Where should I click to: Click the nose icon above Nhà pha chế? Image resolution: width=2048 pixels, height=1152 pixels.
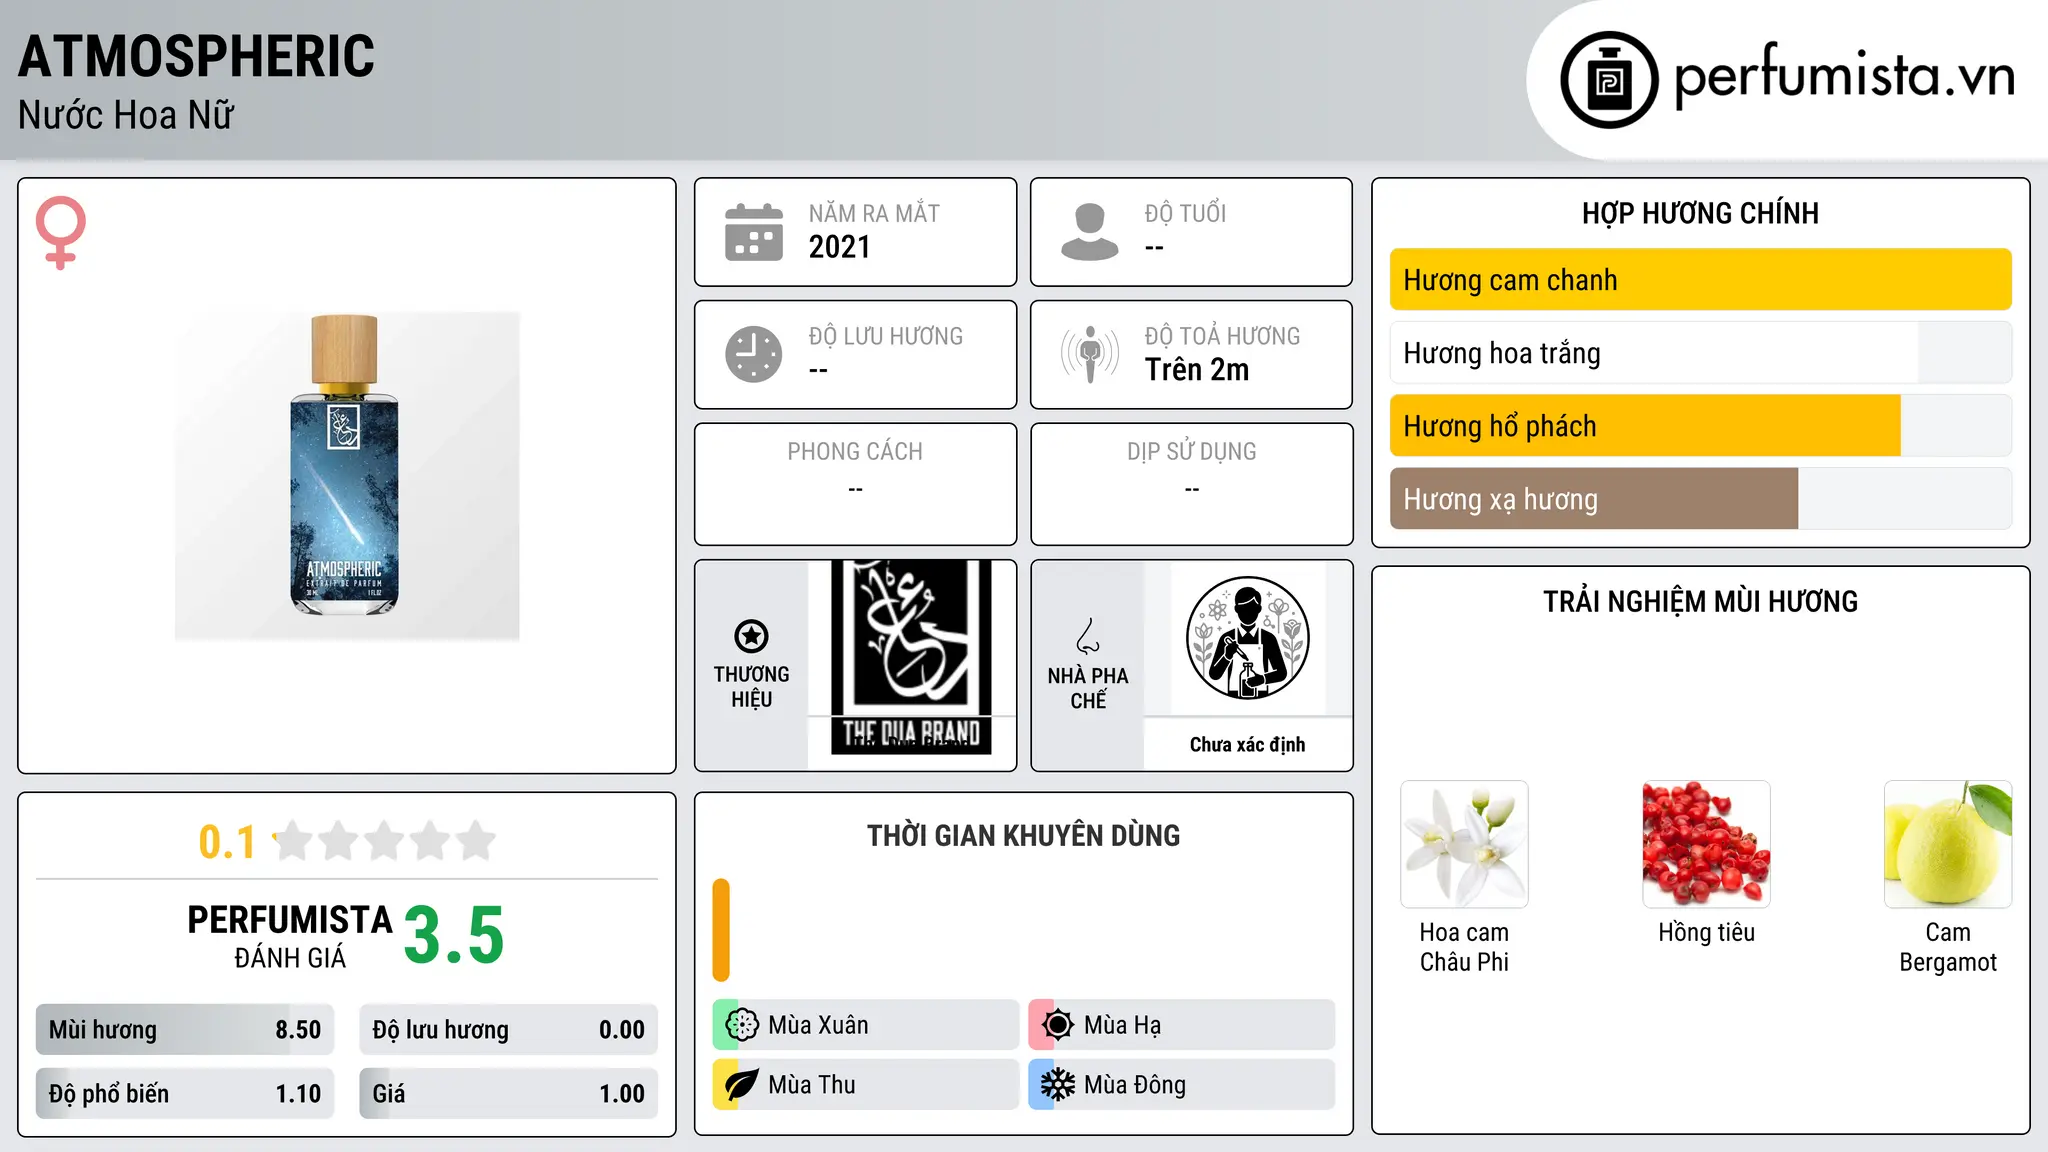pos(1088,636)
